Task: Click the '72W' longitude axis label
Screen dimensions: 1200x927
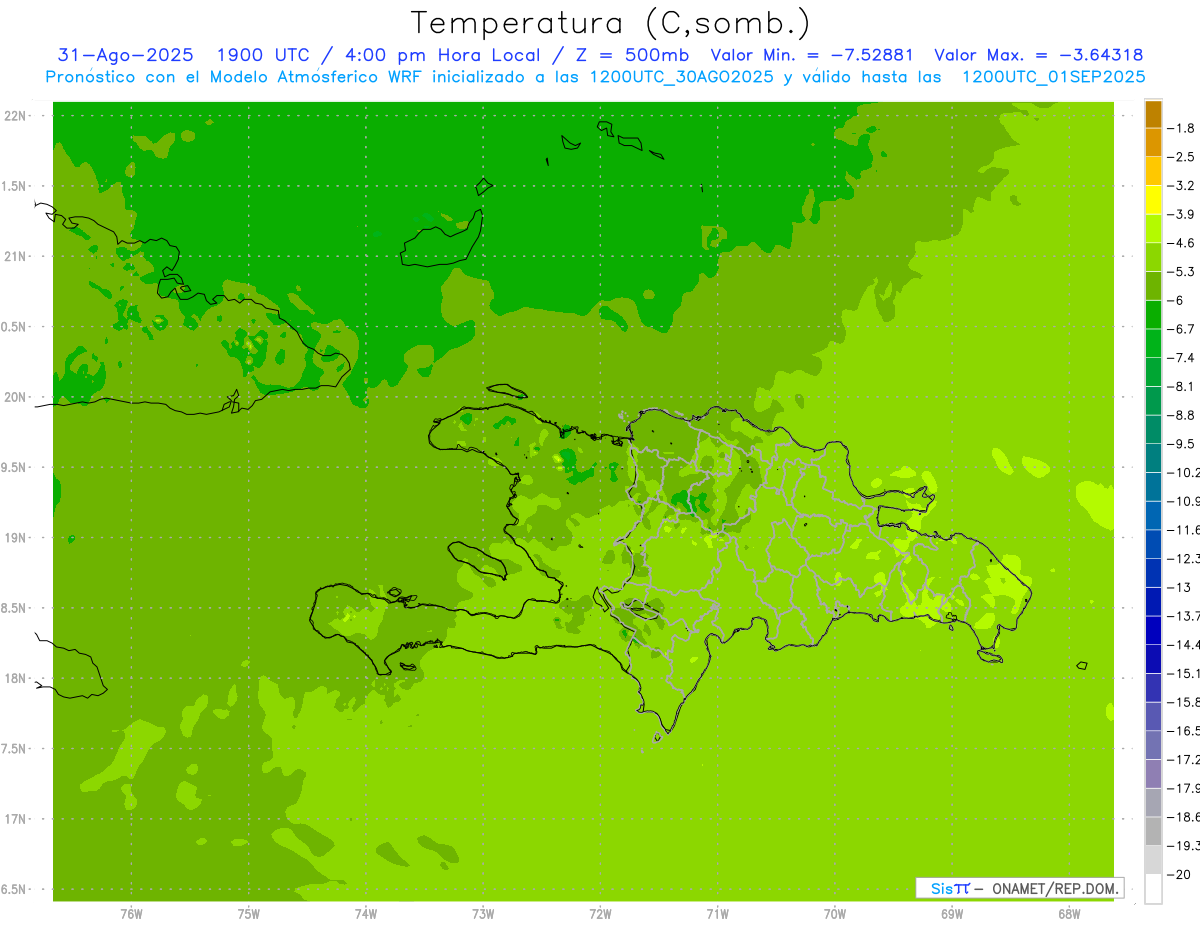Action: [601, 913]
